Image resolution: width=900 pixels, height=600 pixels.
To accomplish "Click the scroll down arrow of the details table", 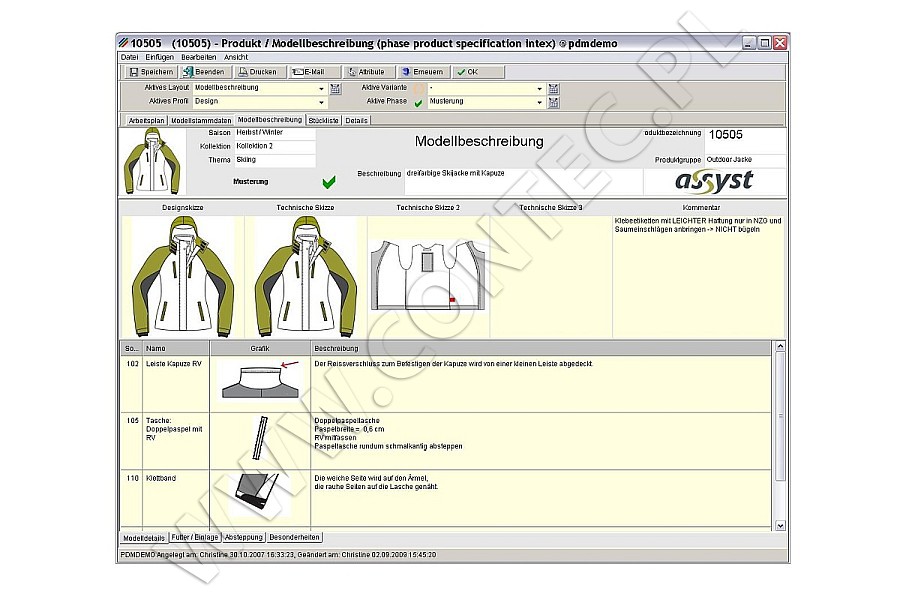I will [x=780, y=525].
